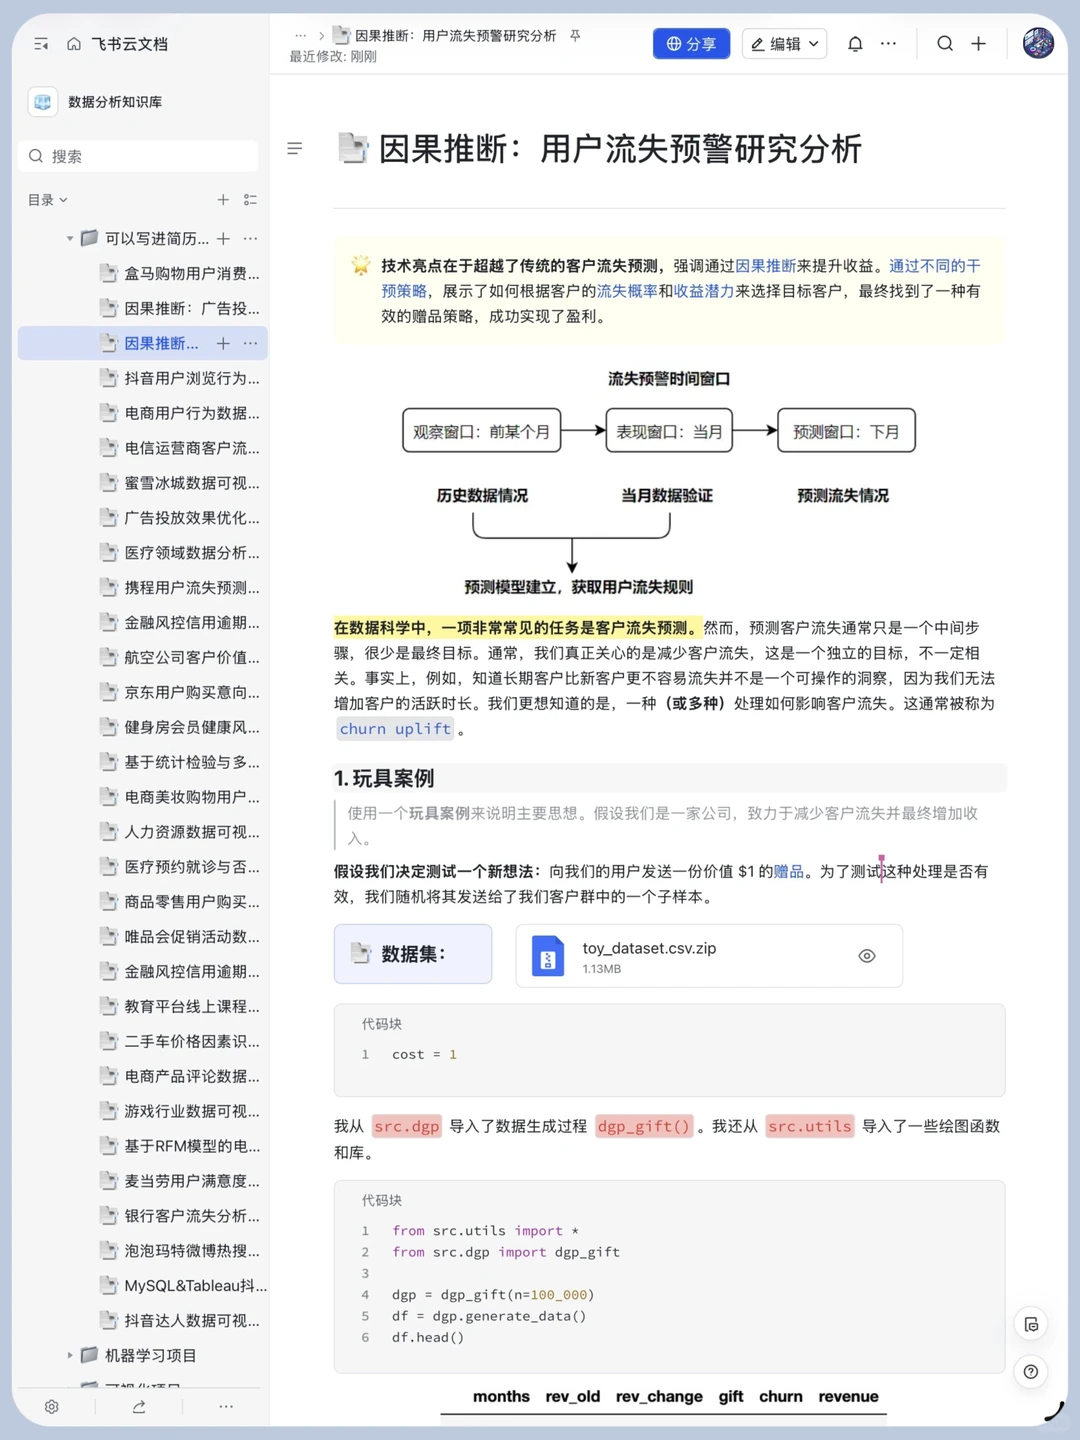Open the 携程用户流失预测 document
1080x1440 pixels.
tap(181, 587)
